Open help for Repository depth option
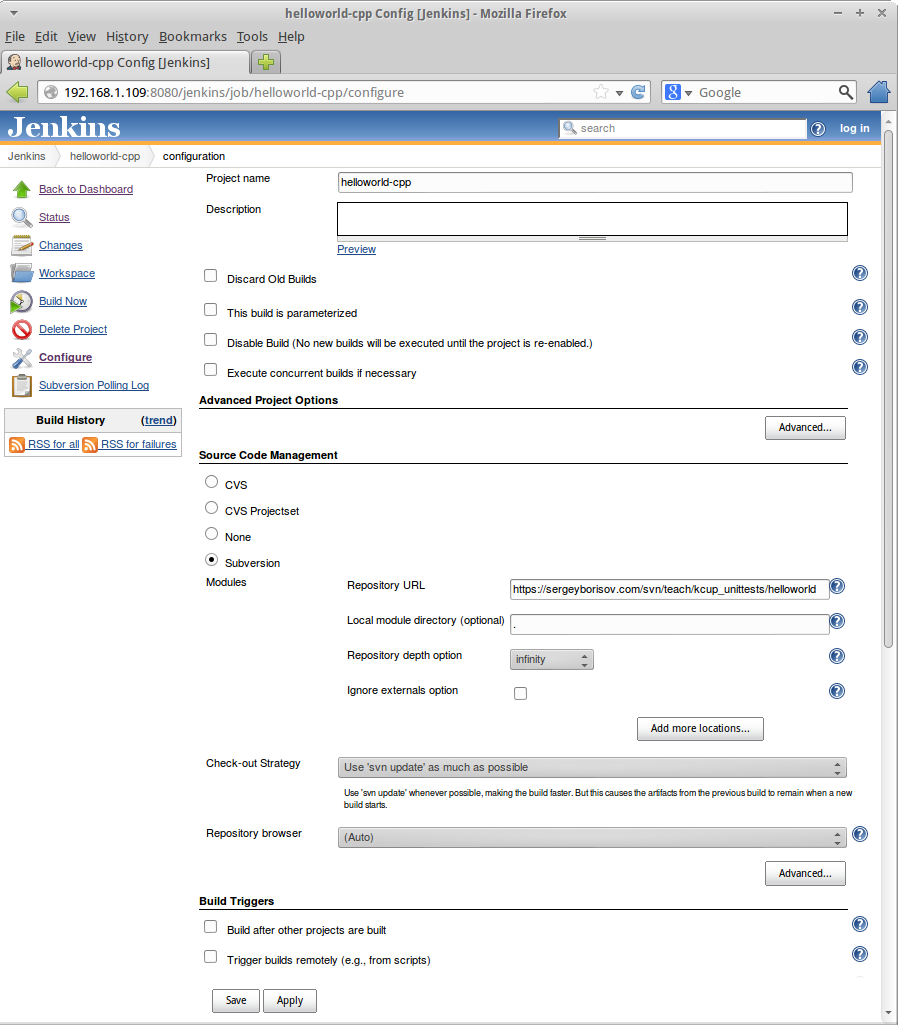The width and height of the screenshot is (898, 1025). (x=837, y=656)
